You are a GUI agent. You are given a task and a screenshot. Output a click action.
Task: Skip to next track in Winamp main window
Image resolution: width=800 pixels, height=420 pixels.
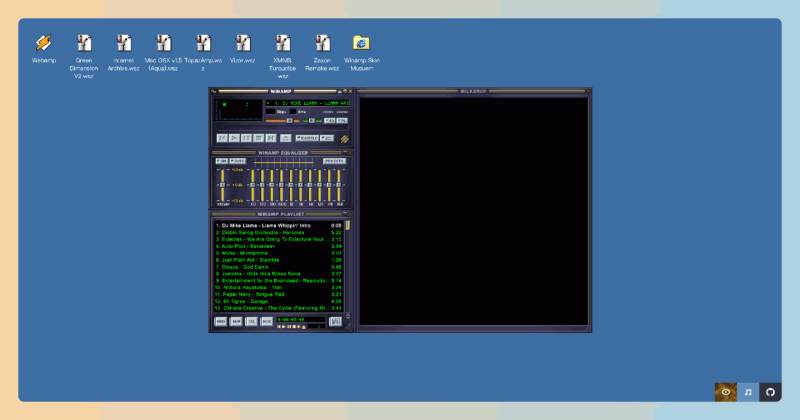coord(271,138)
